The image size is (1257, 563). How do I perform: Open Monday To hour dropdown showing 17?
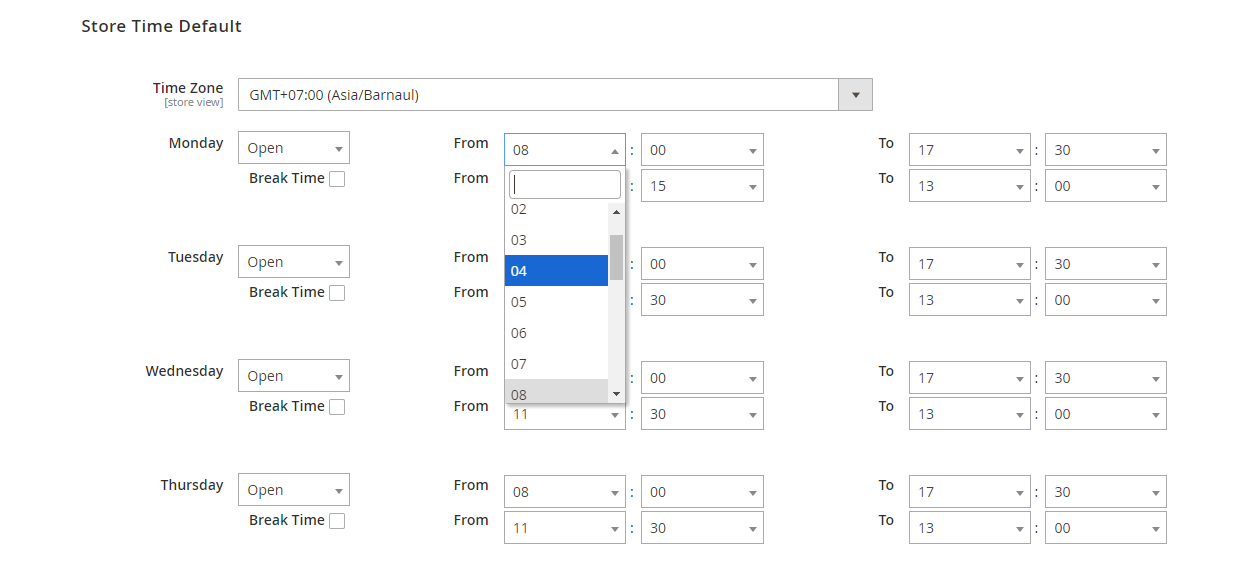969,150
